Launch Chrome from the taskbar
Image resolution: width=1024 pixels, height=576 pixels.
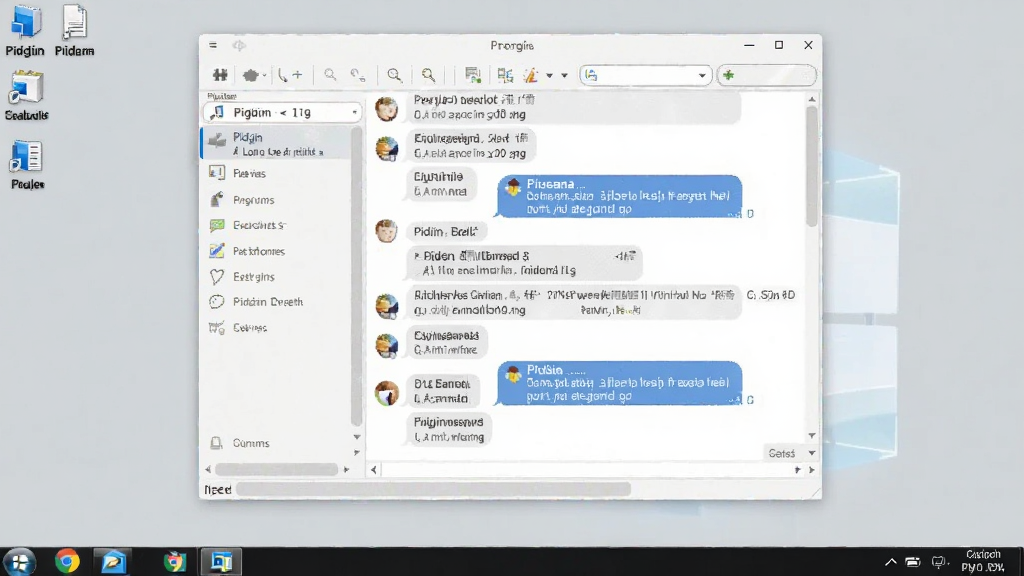tap(67, 562)
